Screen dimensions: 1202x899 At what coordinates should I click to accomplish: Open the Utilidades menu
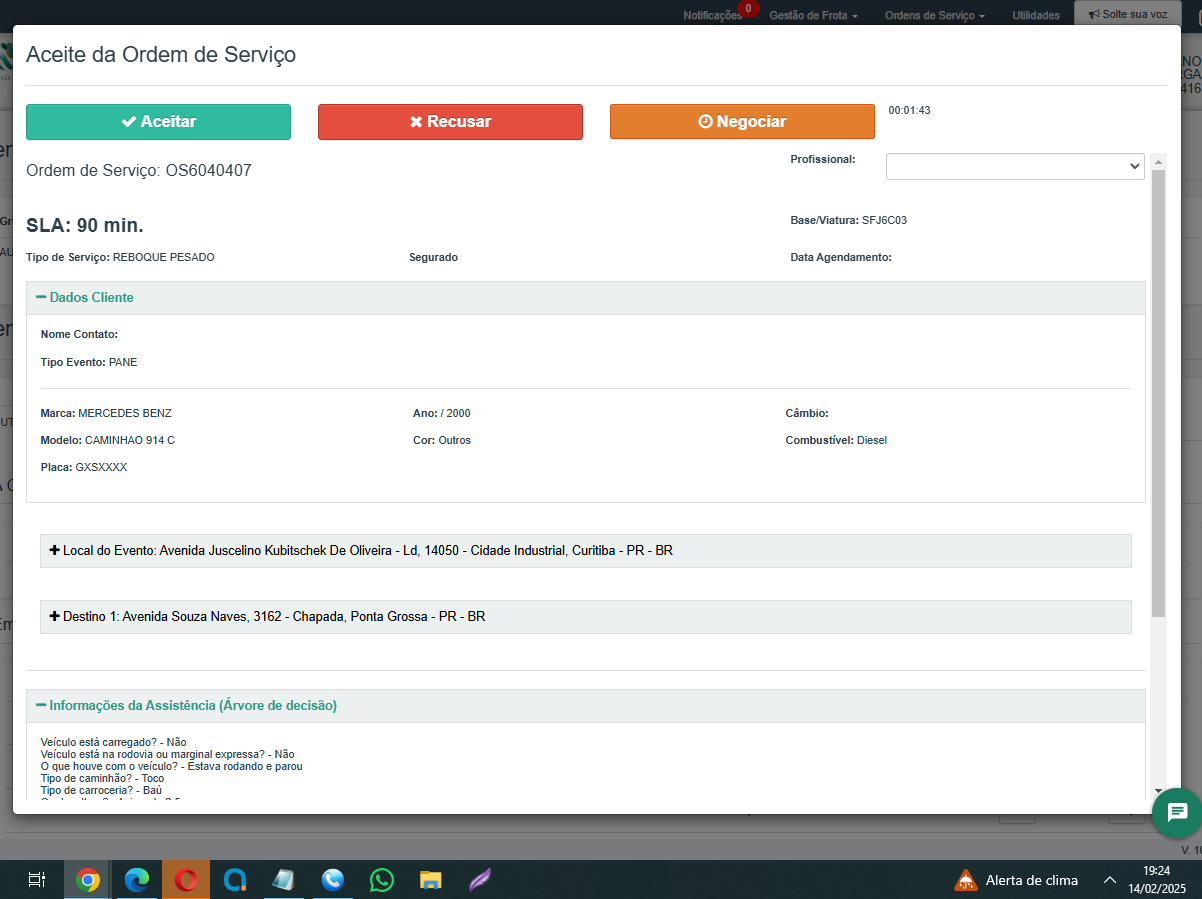[x=1036, y=16]
